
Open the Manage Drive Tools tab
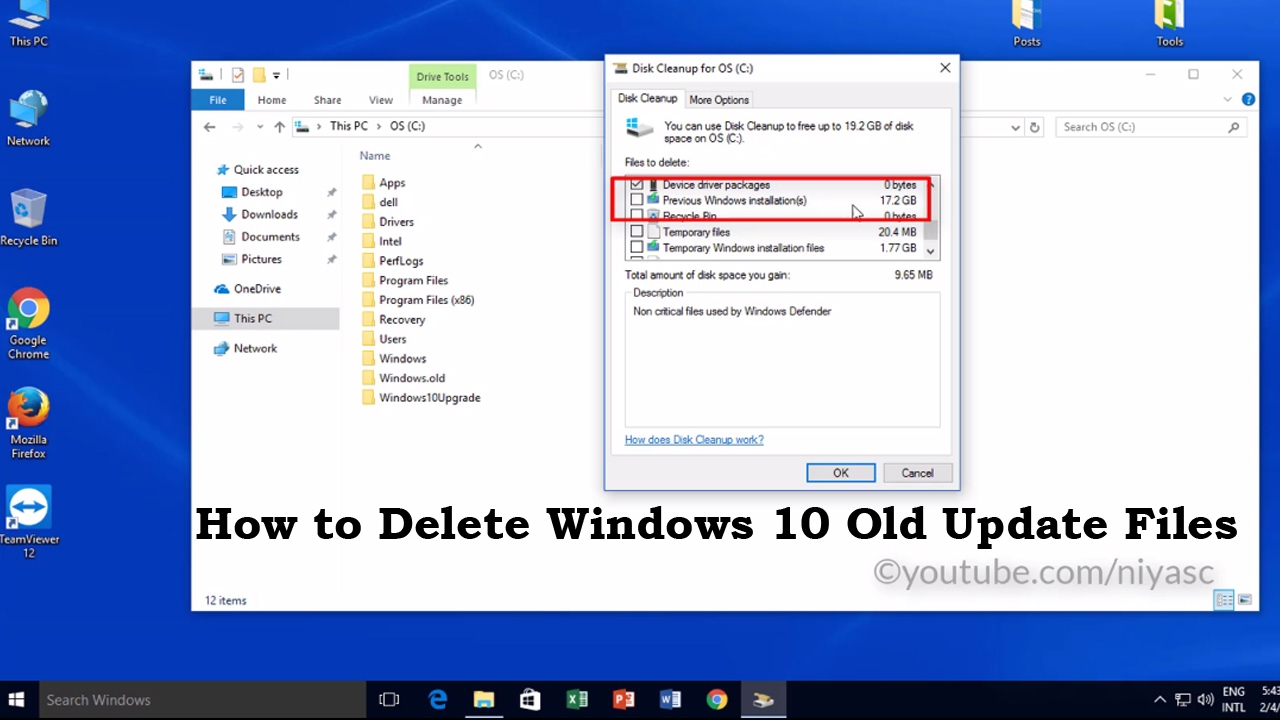pos(442,100)
